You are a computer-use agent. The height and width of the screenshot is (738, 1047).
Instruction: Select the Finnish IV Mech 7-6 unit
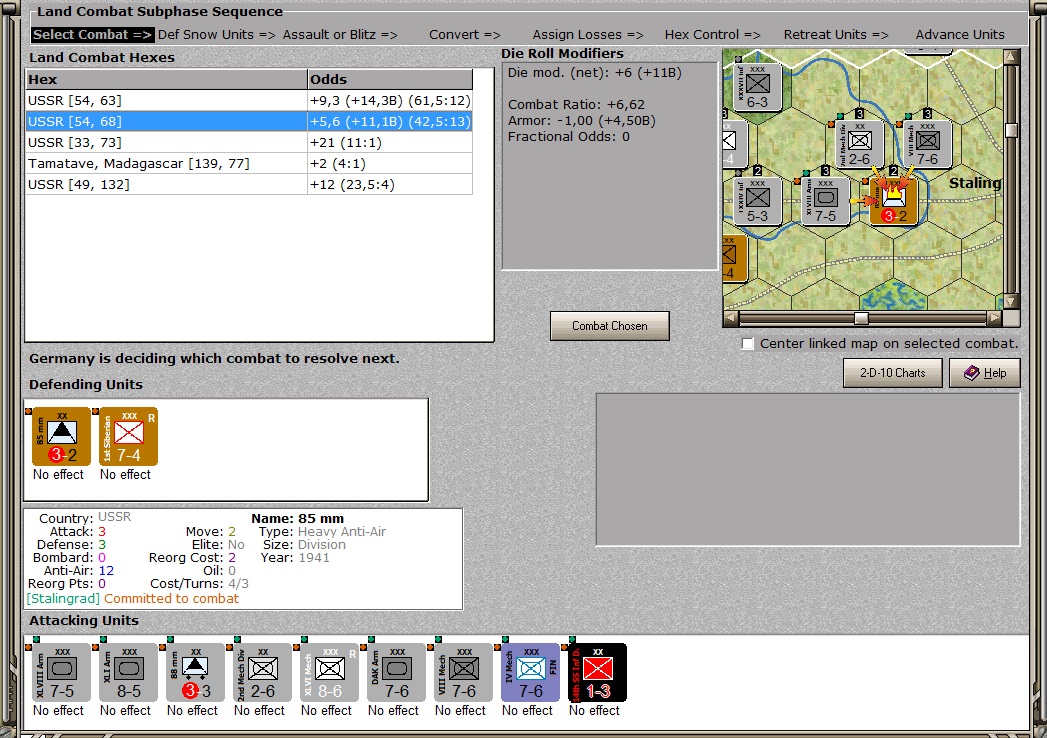pyautogui.click(x=531, y=673)
